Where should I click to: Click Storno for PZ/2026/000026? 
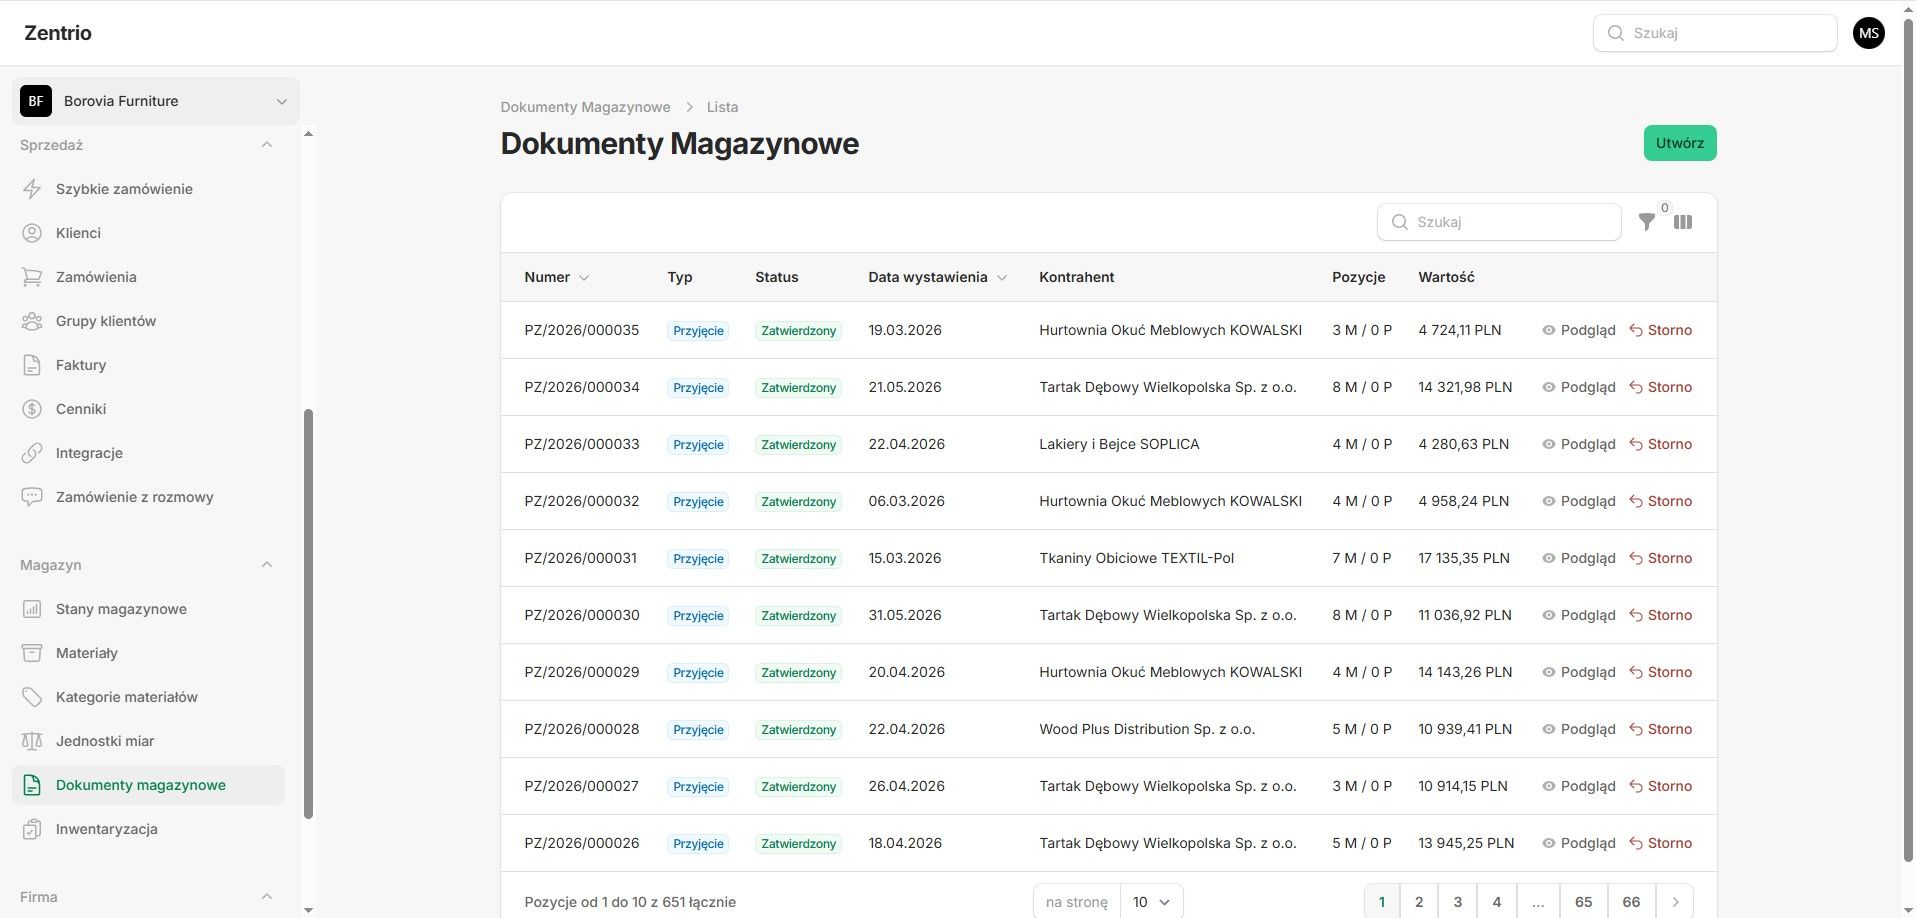(x=1661, y=843)
